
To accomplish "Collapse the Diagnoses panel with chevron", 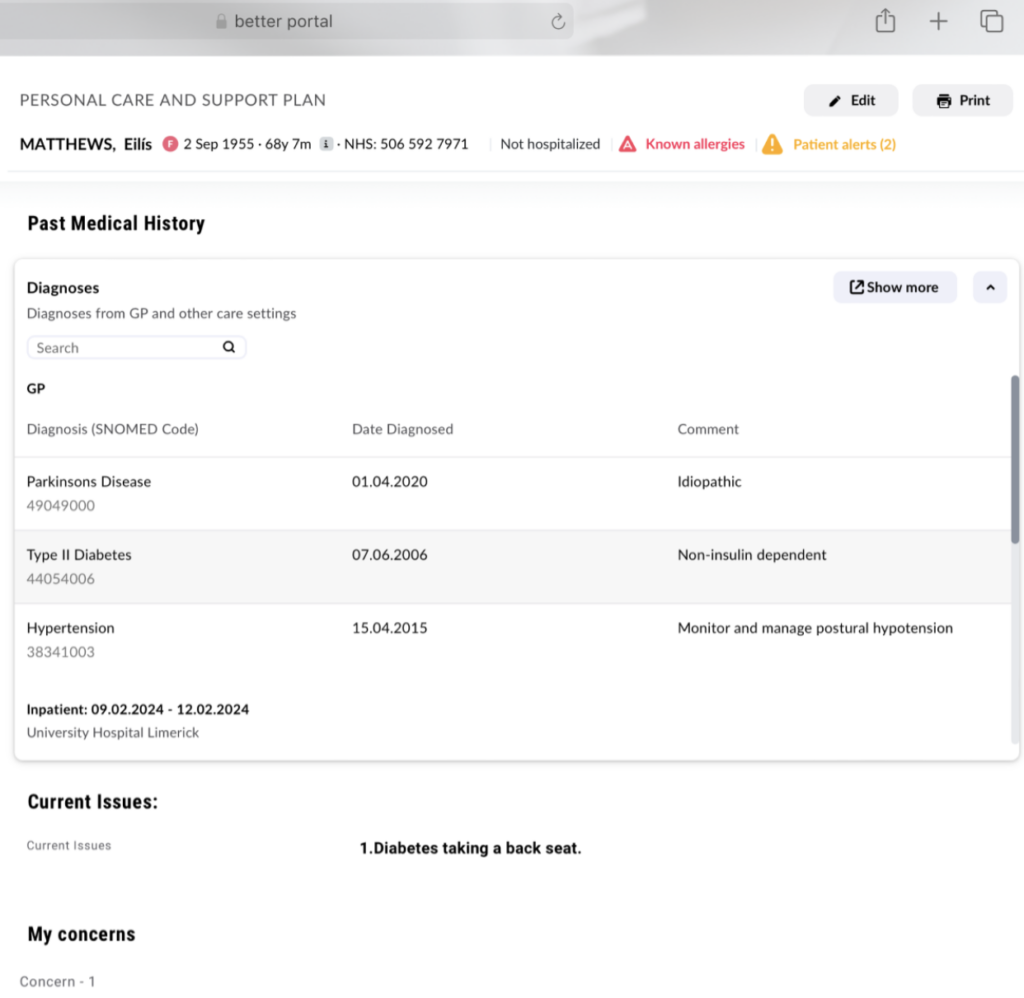I will 990,287.
